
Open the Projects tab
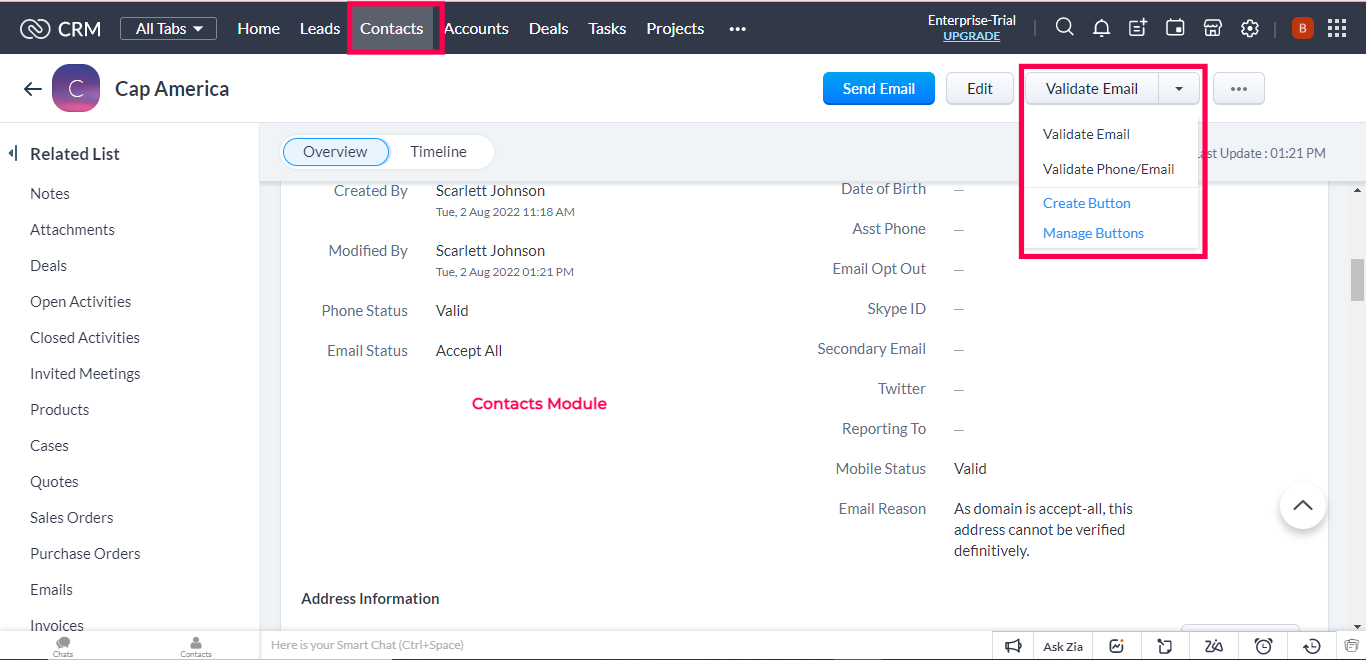click(x=675, y=29)
